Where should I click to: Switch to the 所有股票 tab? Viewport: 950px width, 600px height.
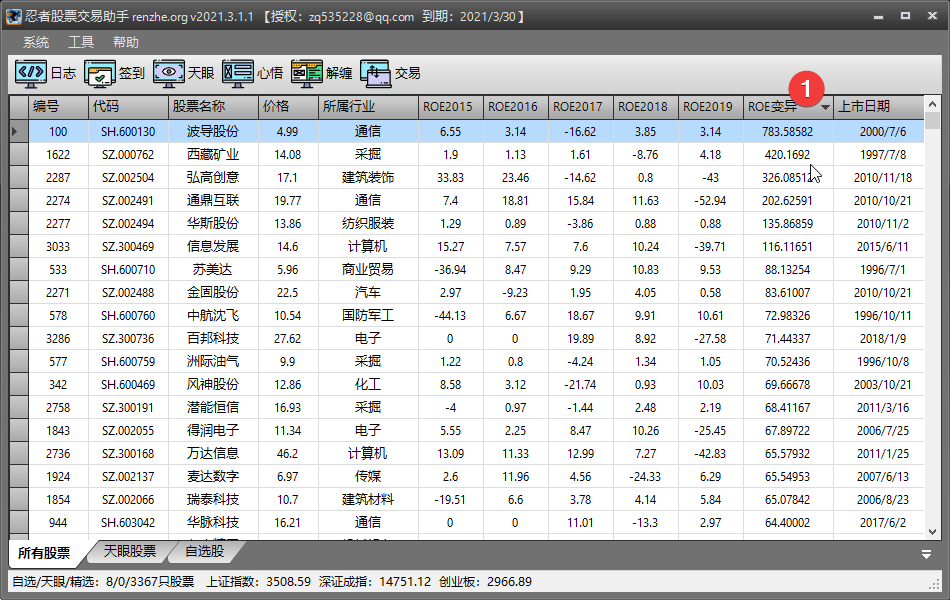44,552
